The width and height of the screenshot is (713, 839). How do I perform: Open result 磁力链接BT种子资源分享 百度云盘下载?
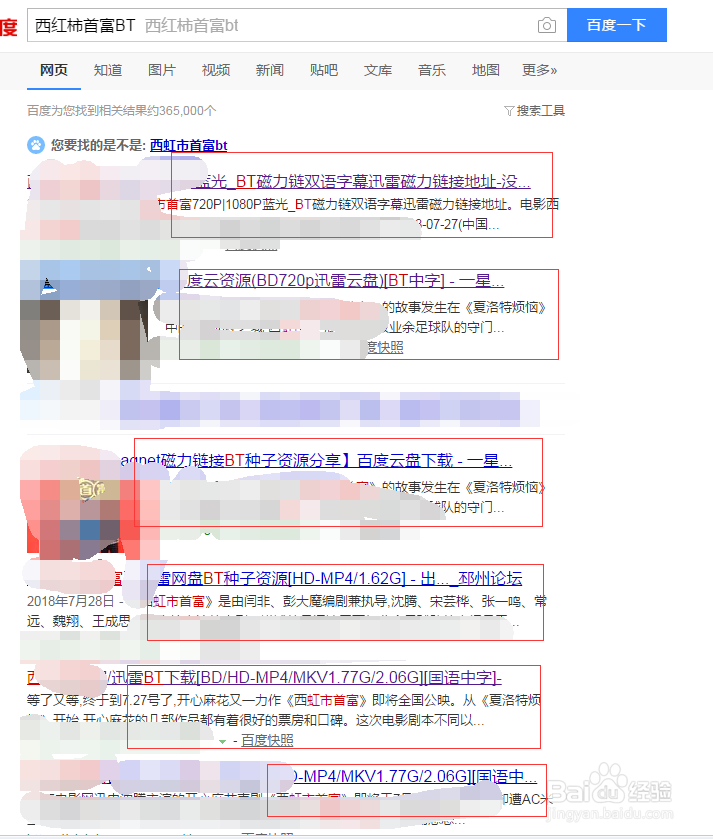(x=317, y=460)
